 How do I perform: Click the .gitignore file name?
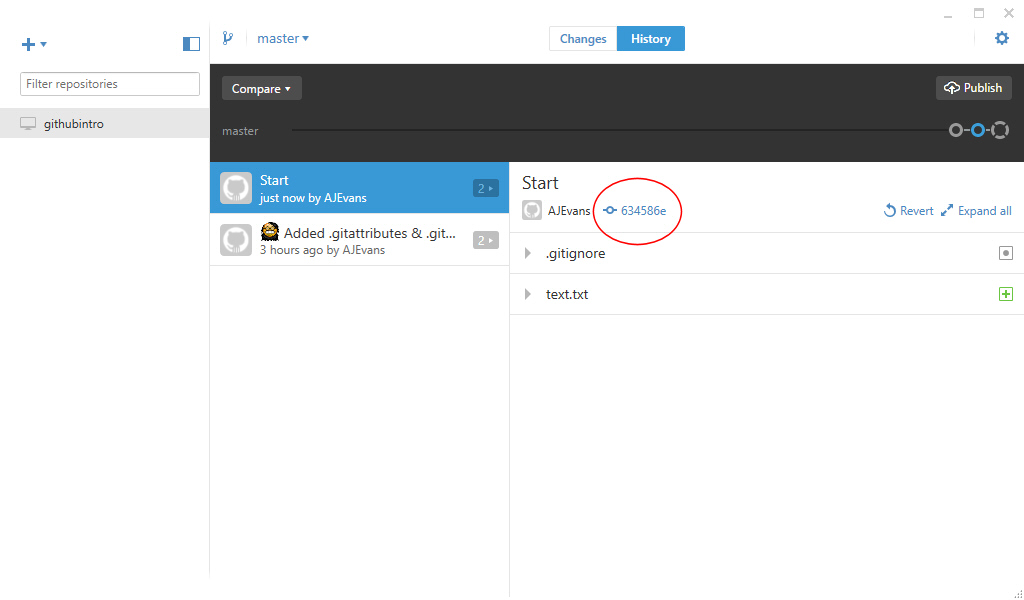coord(575,253)
